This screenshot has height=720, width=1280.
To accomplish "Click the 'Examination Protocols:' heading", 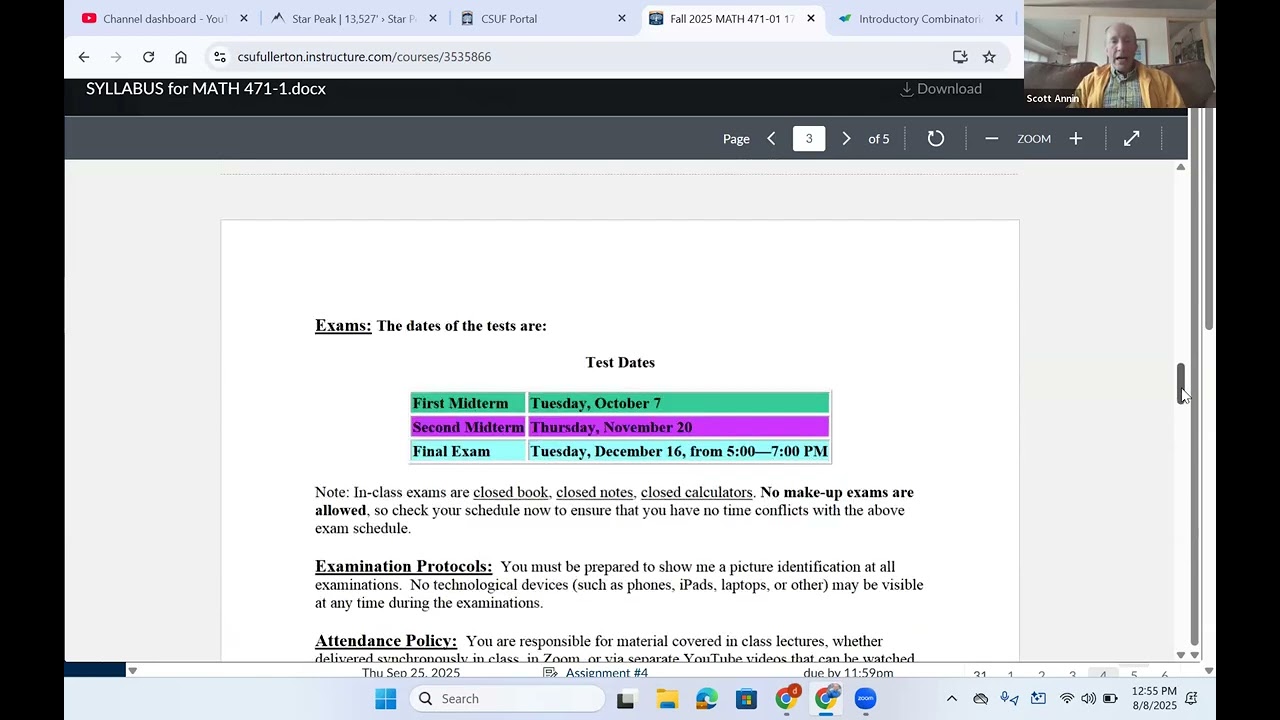I will [x=403, y=567].
